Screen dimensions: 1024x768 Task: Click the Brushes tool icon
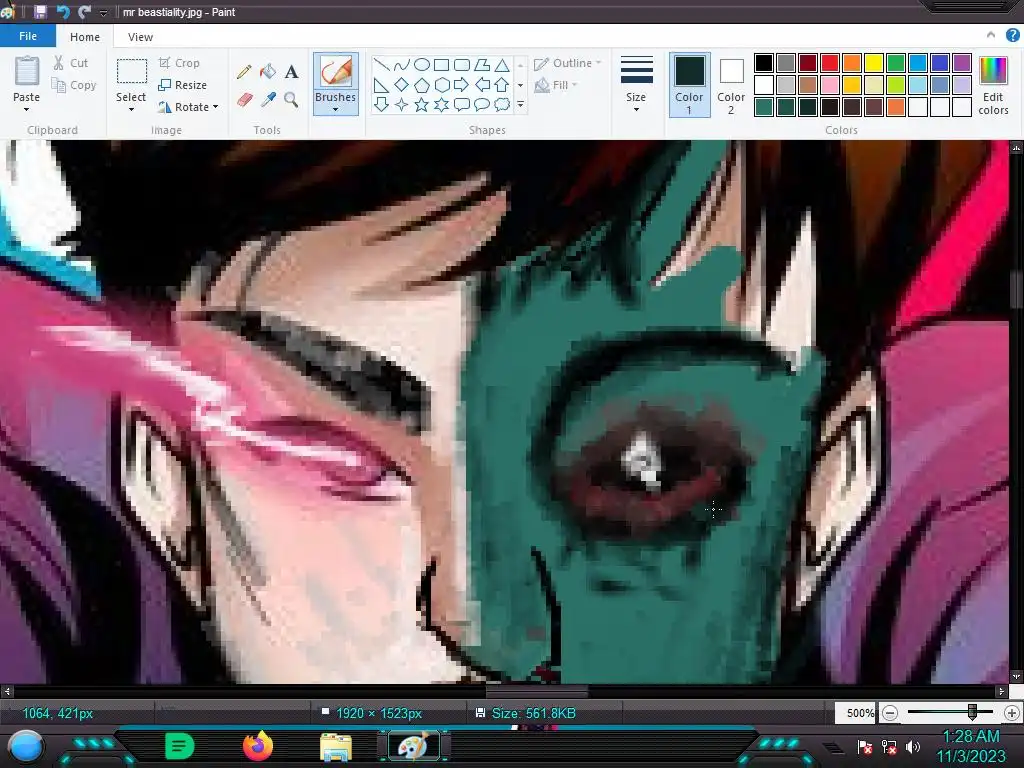coord(336,71)
